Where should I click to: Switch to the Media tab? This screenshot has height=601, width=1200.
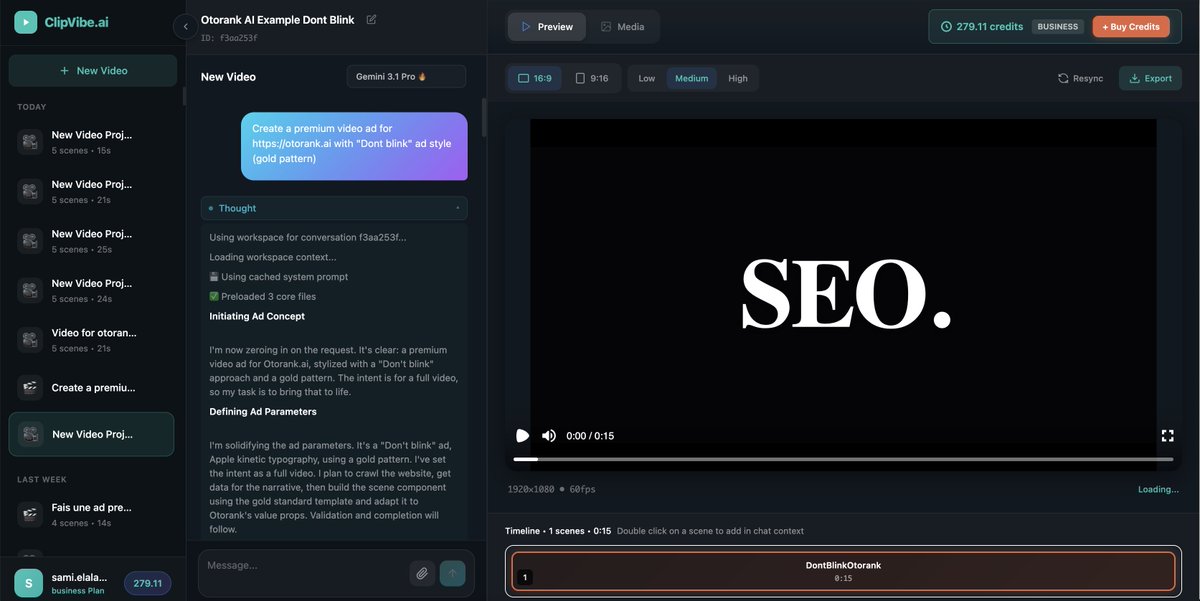click(622, 27)
